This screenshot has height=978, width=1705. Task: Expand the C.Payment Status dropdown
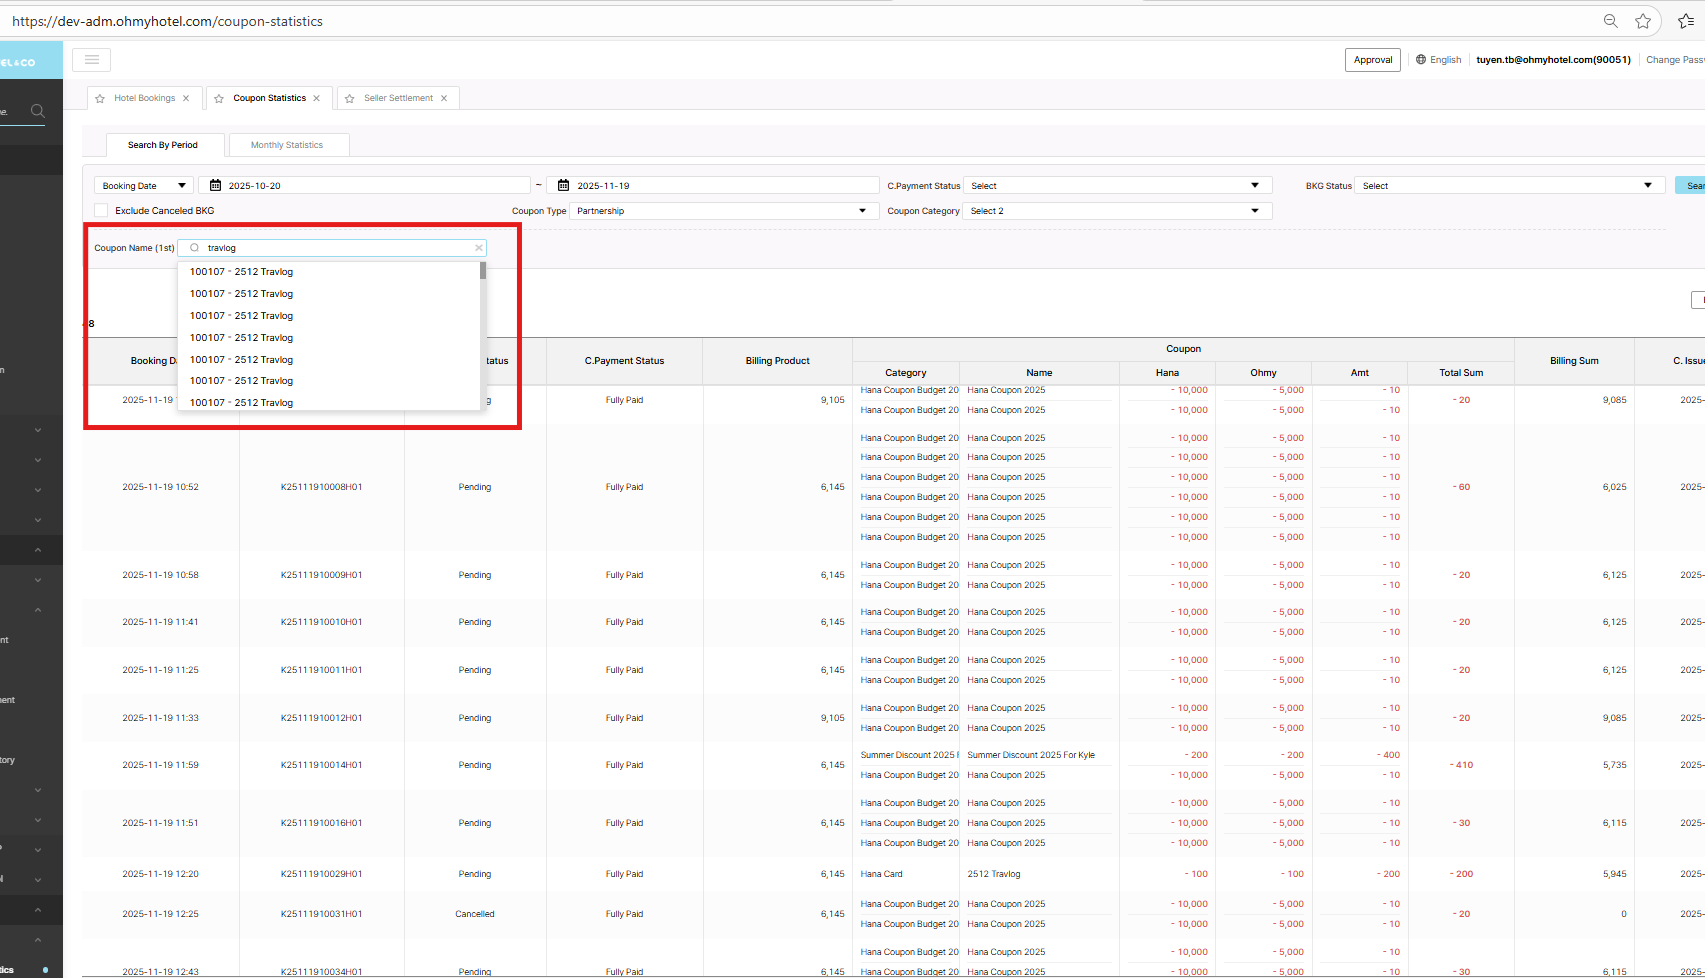[x=1117, y=185]
